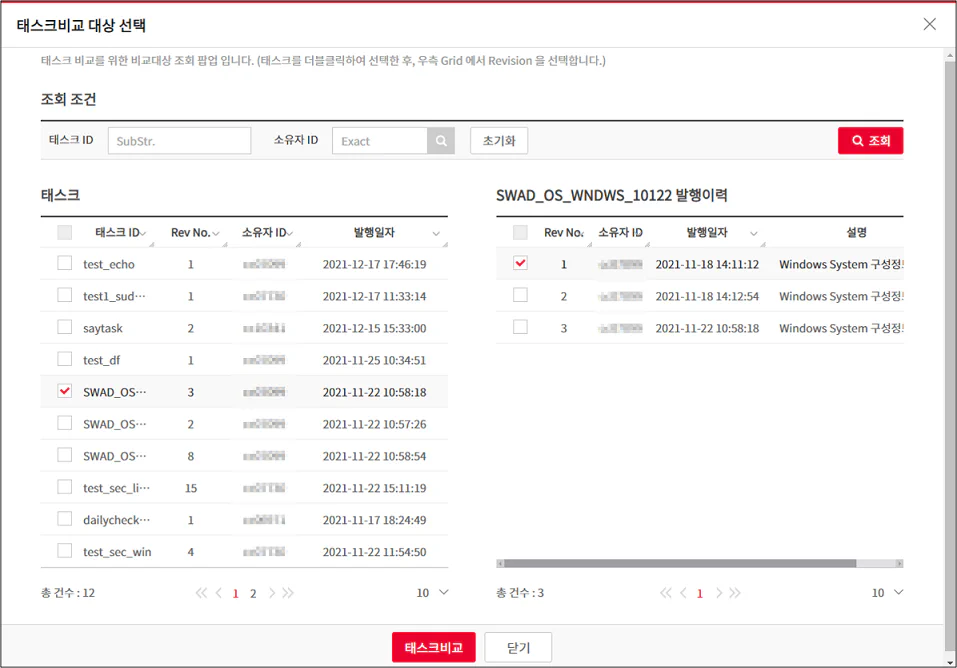Check revision 2 in the revision history table
957x668 pixels.
pos(520,295)
